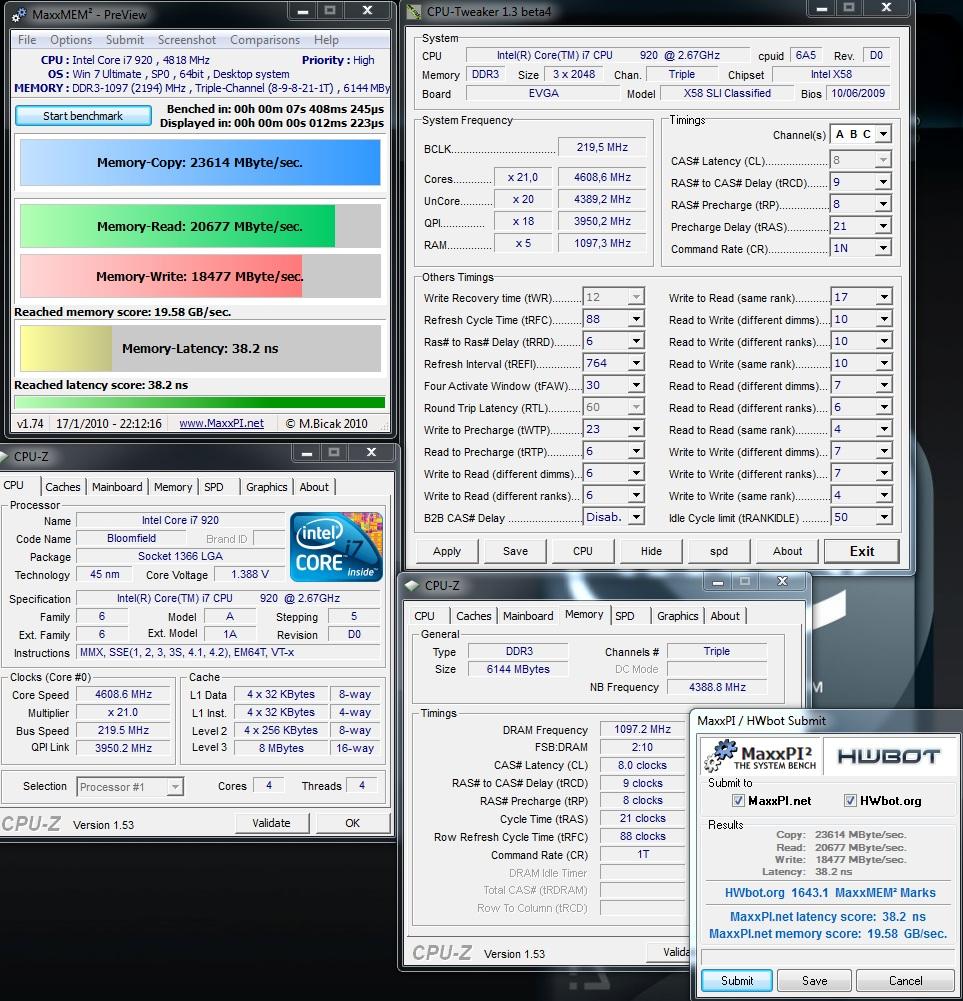Open the www.MaxxPI.net link
Screen dimensions: 963x1001
click(221, 423)
